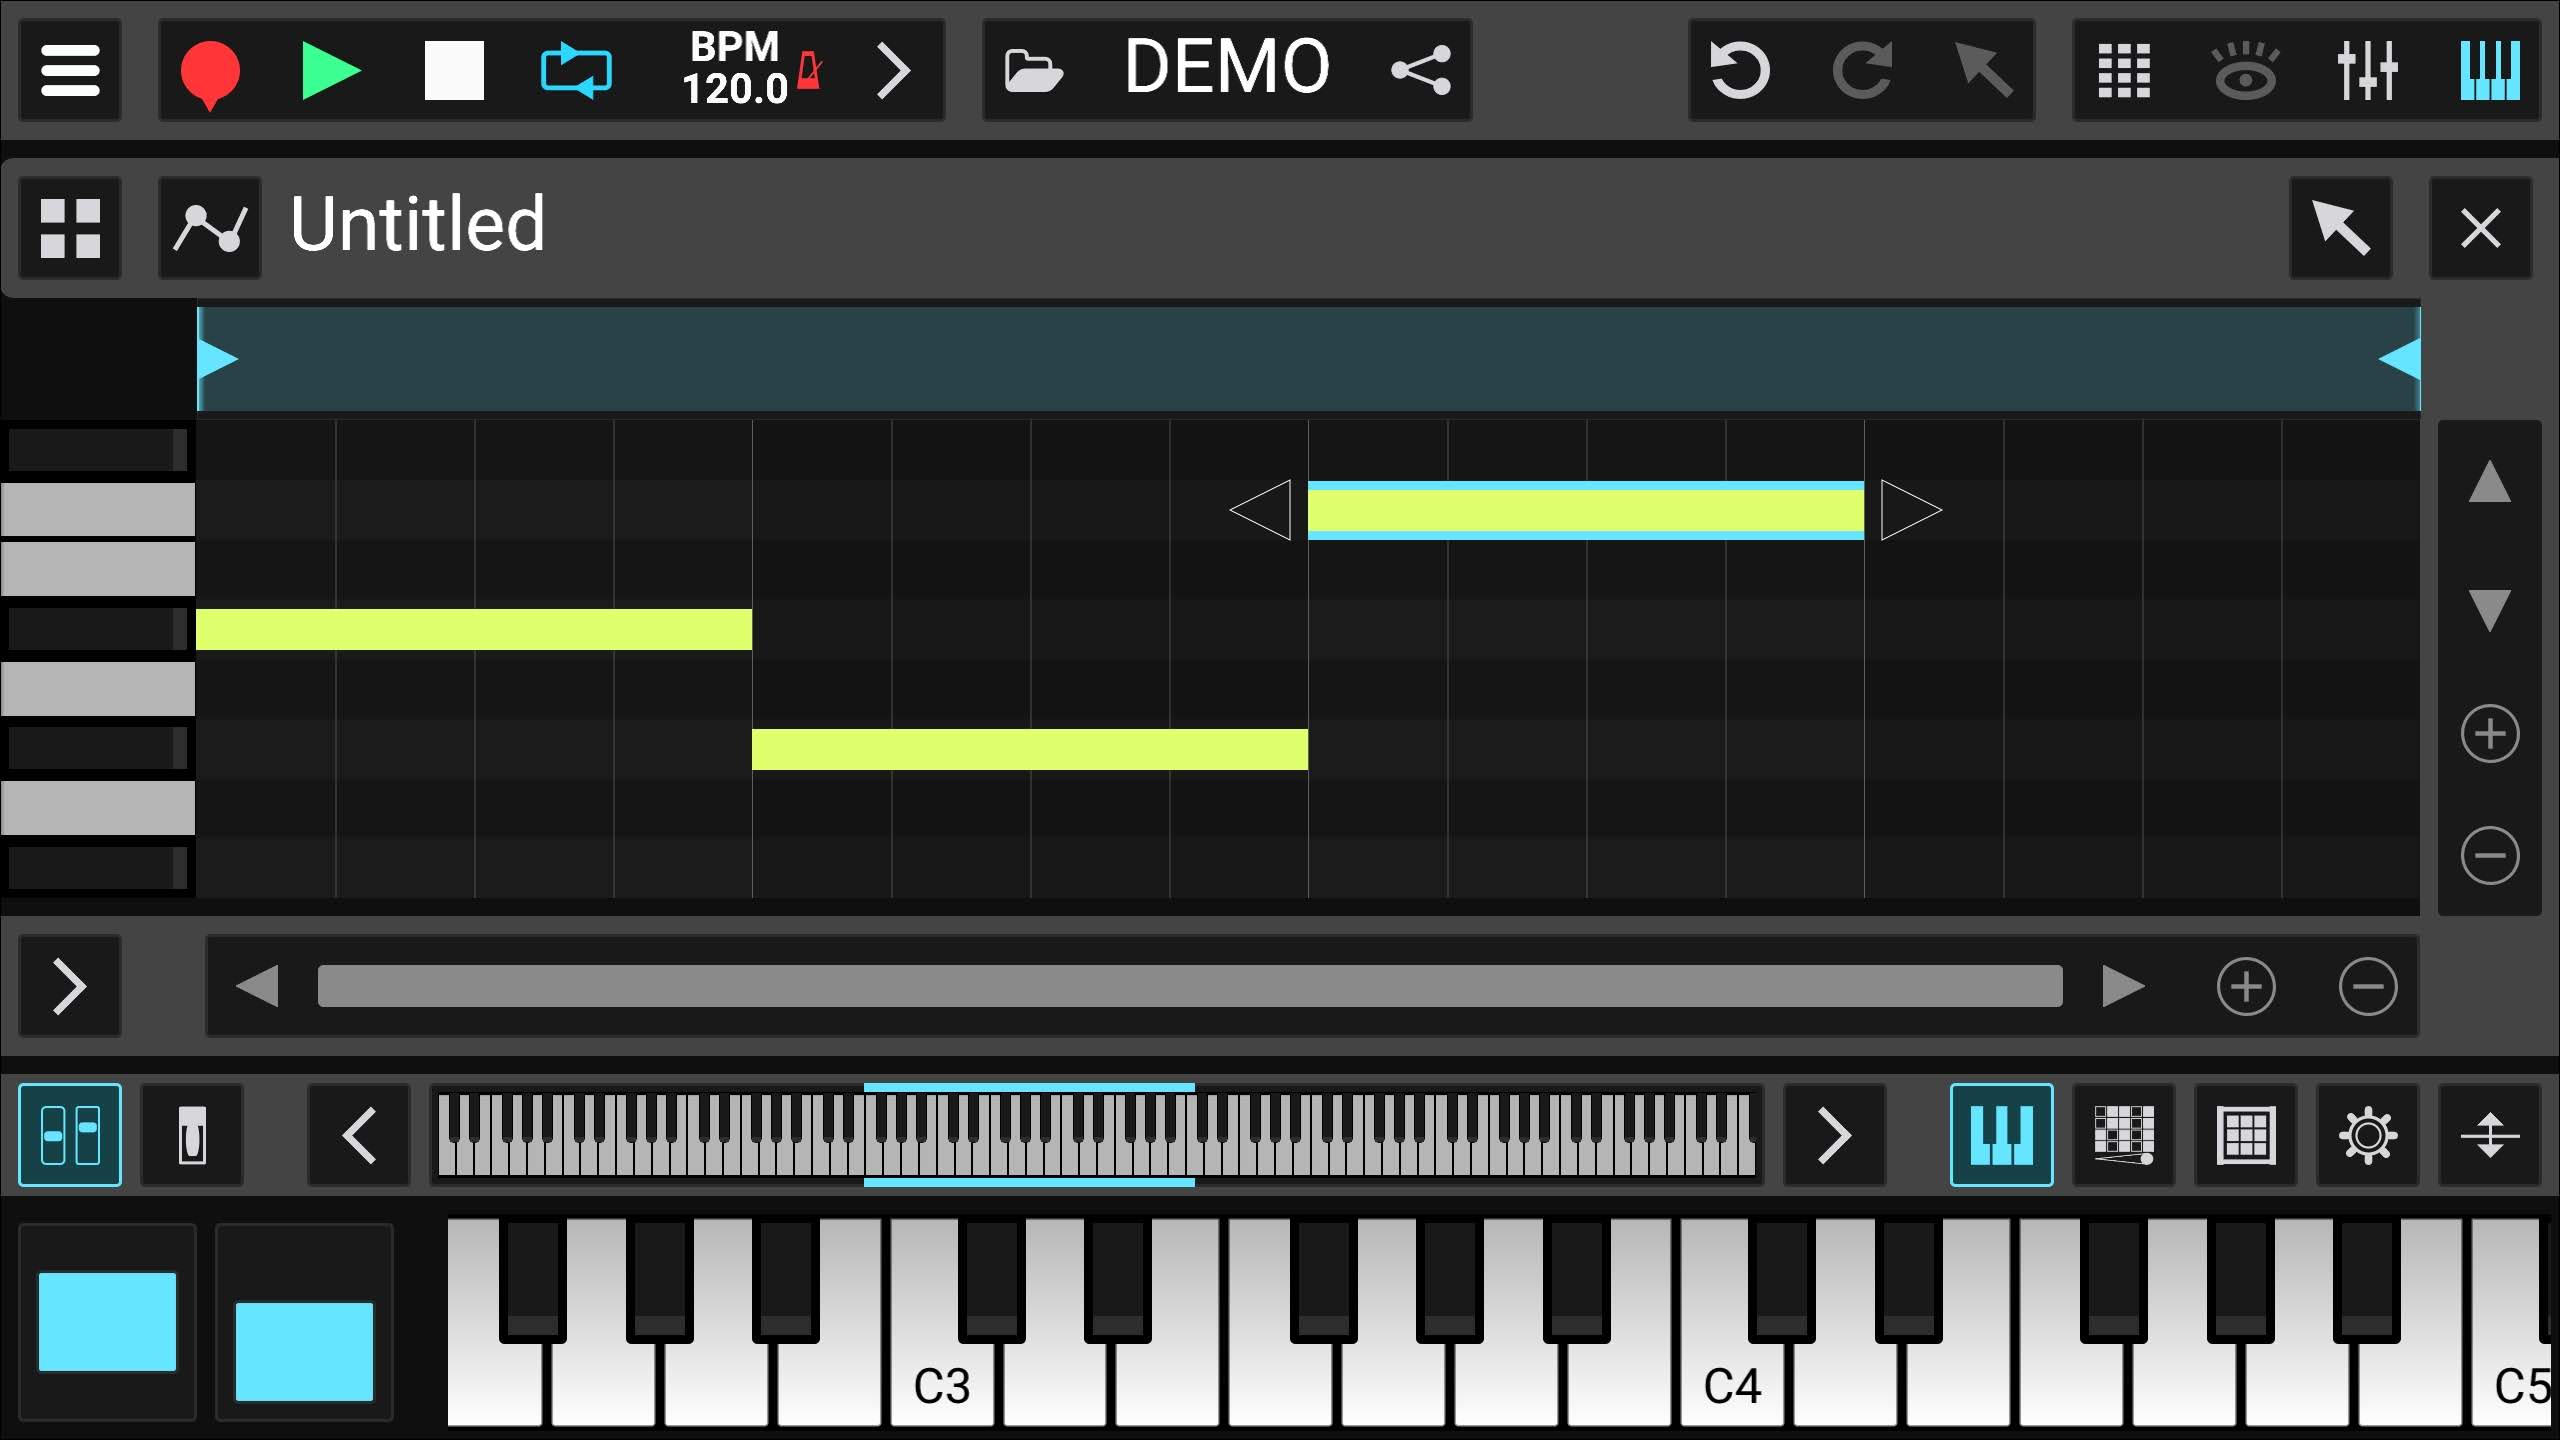Select the piano keys input mode
Image resolution: width=2560 pixels, height=1440 pixels.
(2002, 1135)
